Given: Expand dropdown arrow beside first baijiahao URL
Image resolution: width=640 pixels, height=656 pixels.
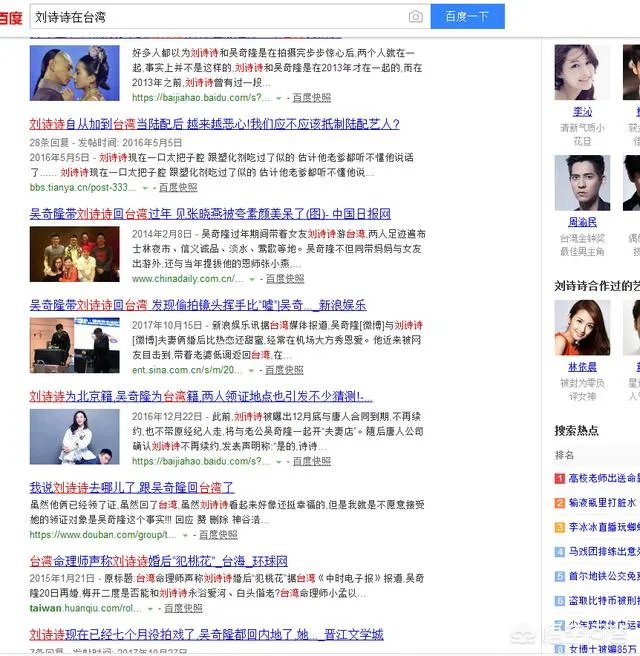Looking at the screenshot, I should click(x=279, y=98).
